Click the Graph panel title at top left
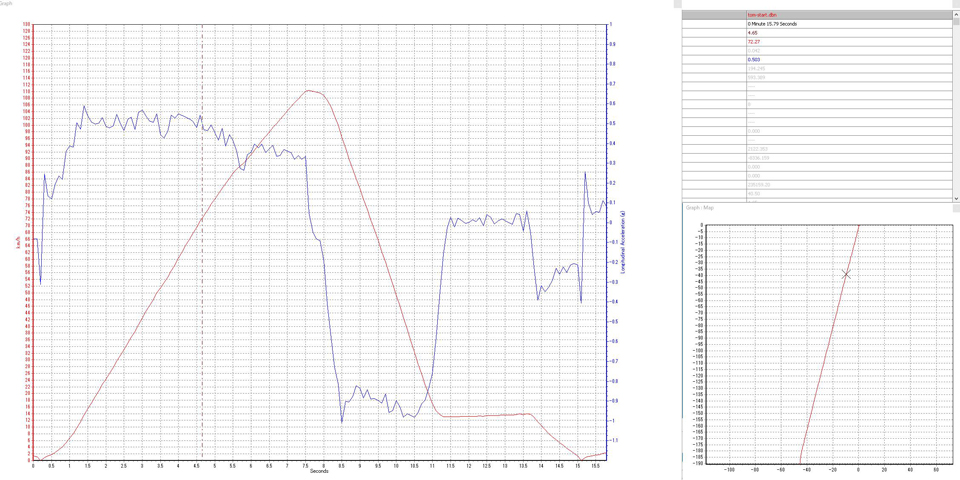This screenshot has width=960, height=480. coord(7,3)
